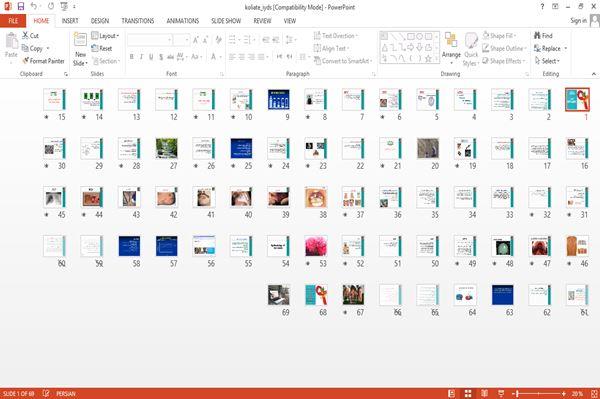Viewport: 600px width, 399px height.
Task: Select slide 63 thumbnail
Action: click(x=502, y=295)
